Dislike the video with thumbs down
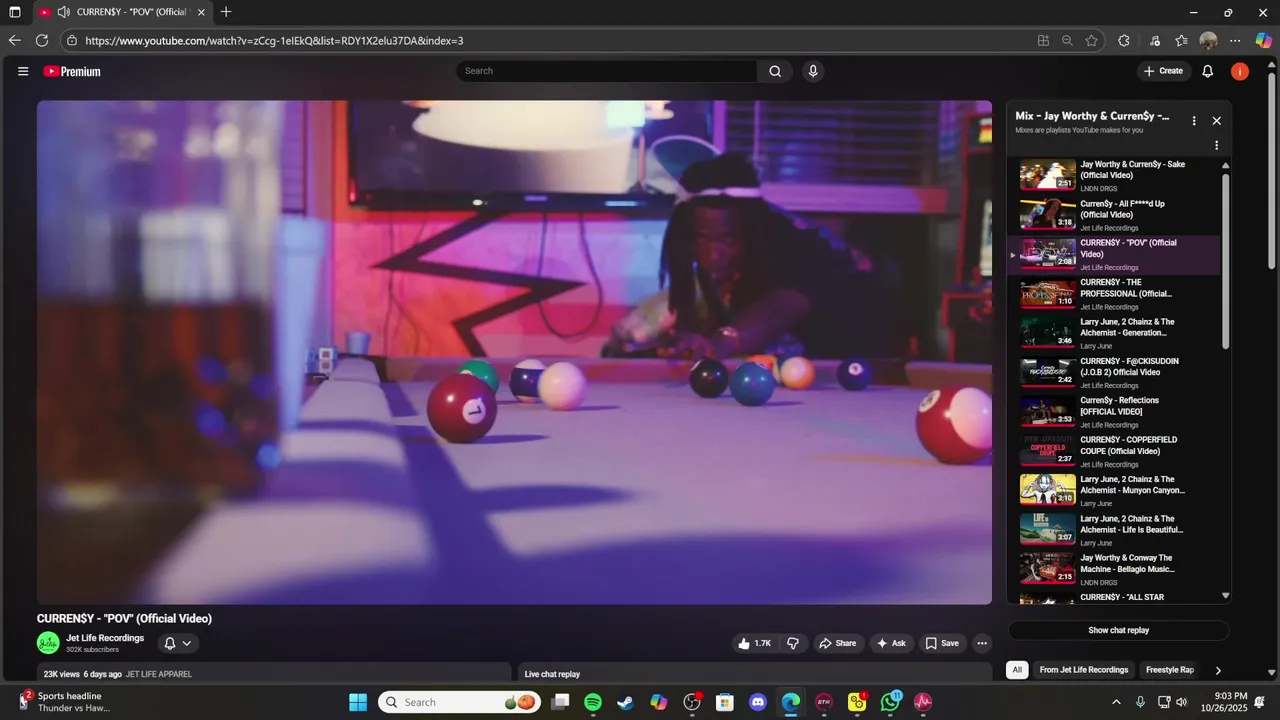This screenshot has width=1280, height=720. point(793,643)
